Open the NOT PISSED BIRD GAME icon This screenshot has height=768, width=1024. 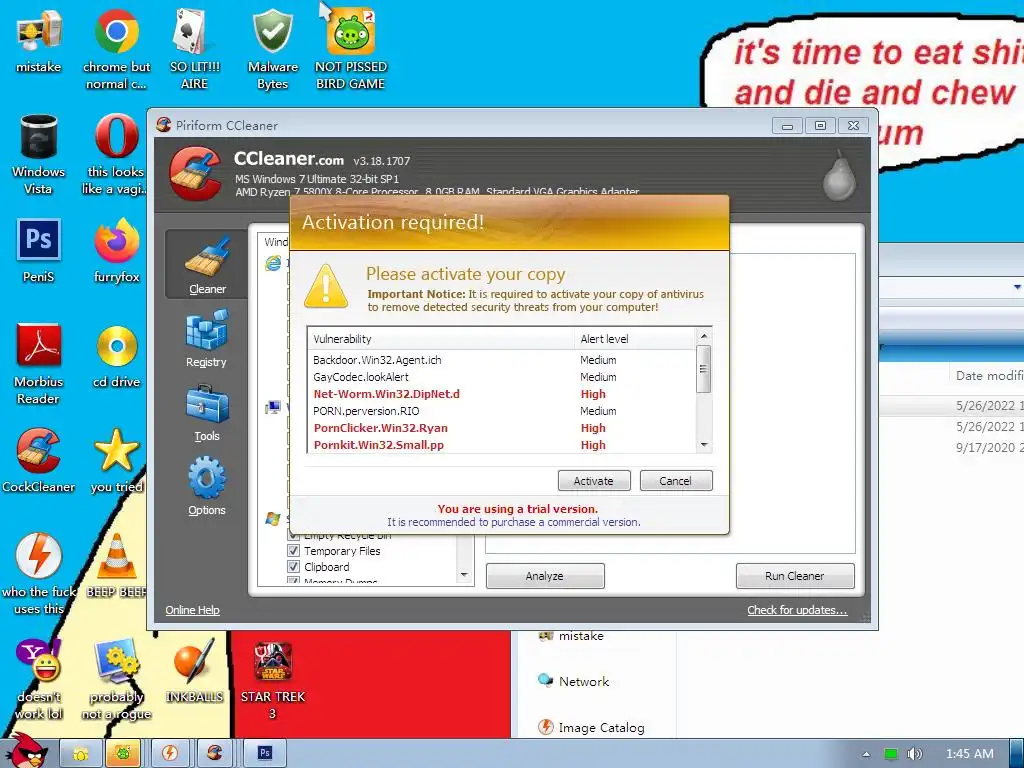351,49
